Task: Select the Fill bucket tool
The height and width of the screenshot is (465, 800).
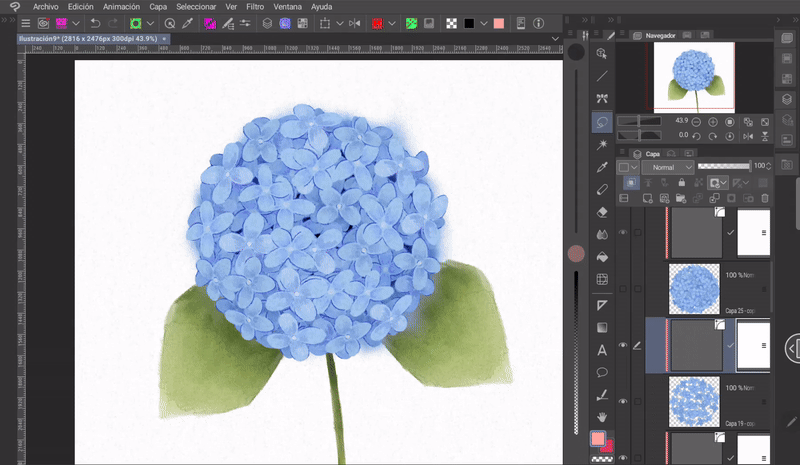Action: click(x=602, y=257)
